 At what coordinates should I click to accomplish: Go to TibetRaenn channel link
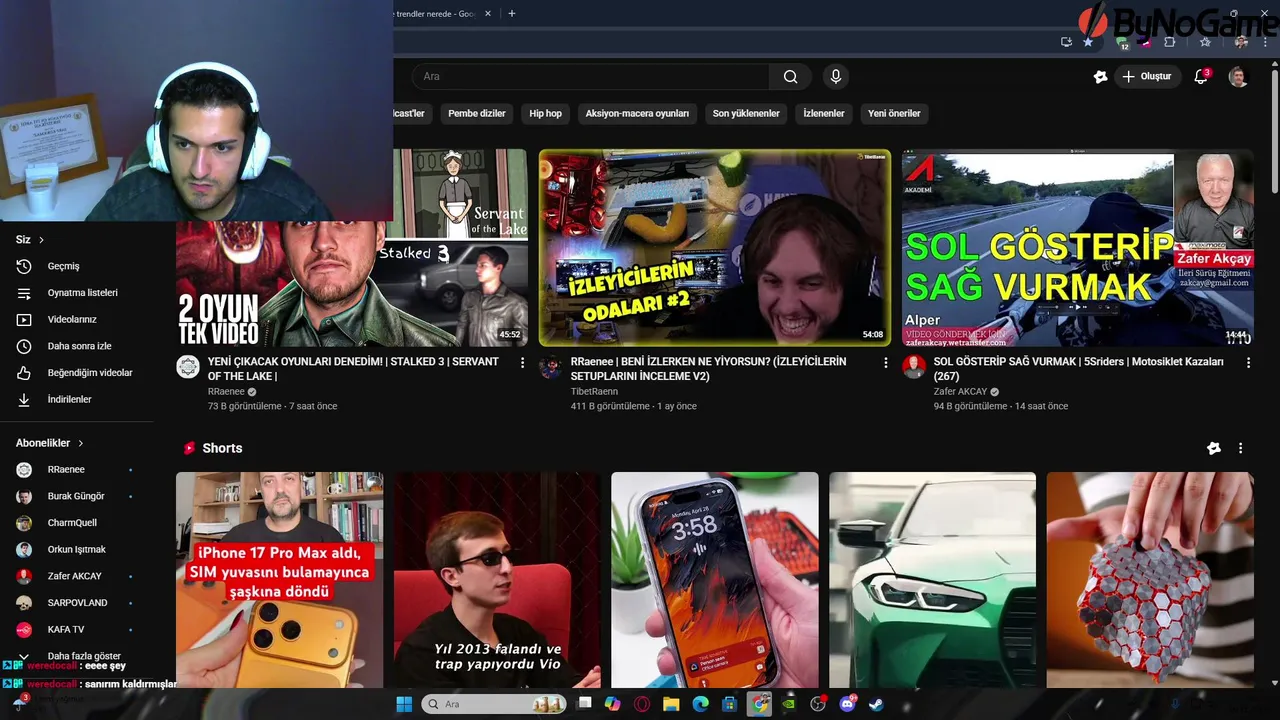tap(594, 392)
